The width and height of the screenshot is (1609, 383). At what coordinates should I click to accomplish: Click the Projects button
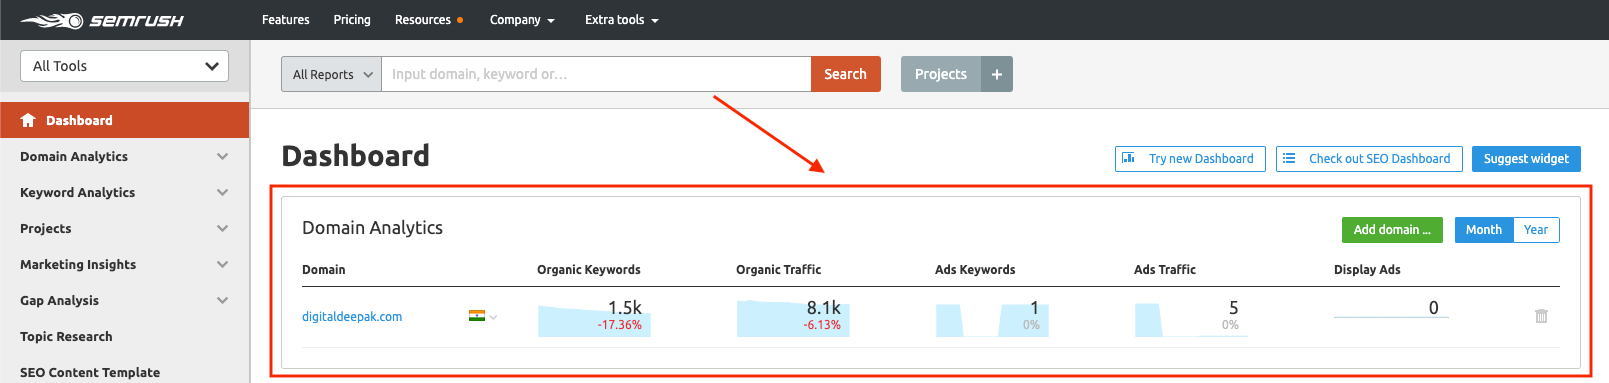941,74
